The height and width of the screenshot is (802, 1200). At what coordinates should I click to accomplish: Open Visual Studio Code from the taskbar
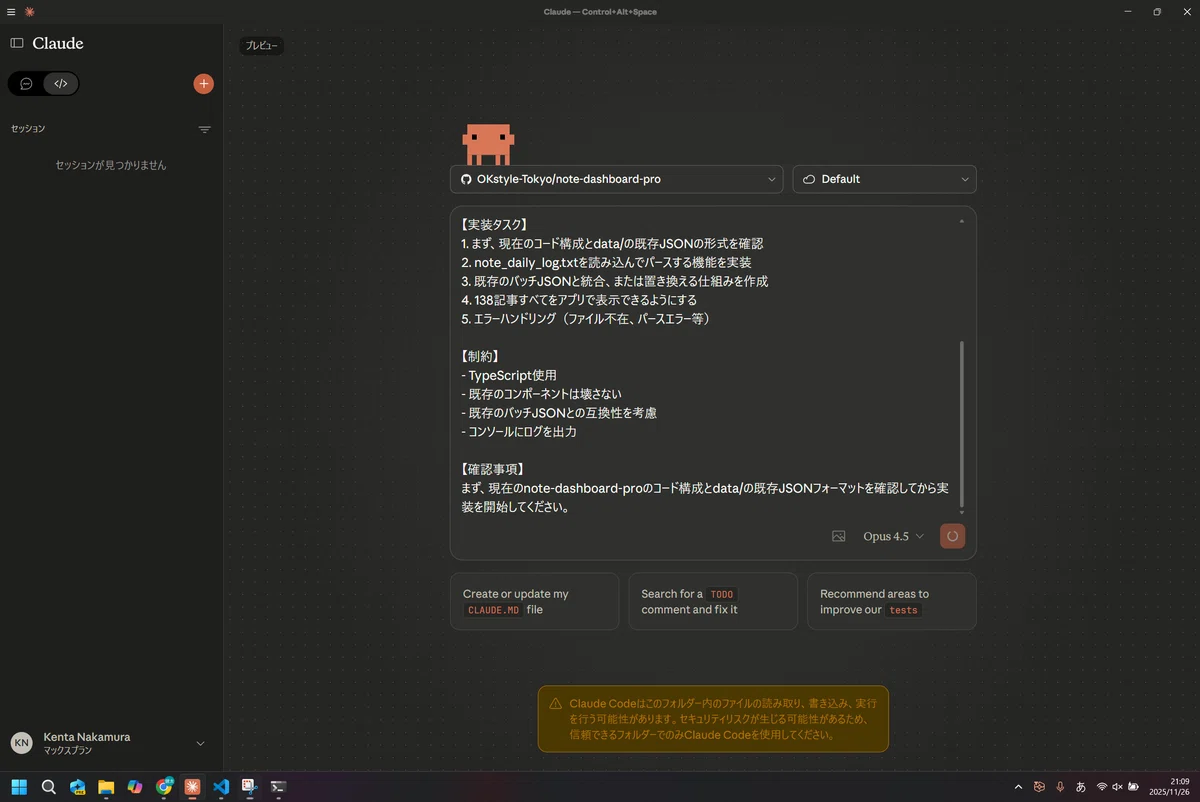[221, 787]
